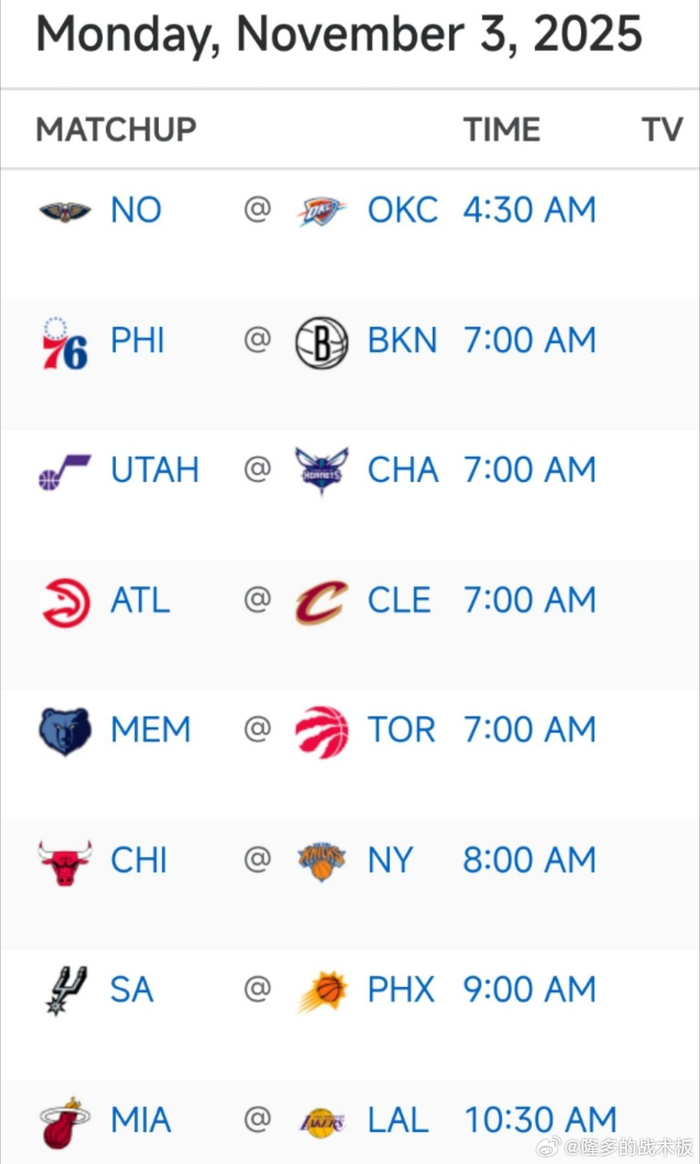Click the Philadelphia 76ers logo
The height and width of the screenshot is (1164, 700).
64,339
